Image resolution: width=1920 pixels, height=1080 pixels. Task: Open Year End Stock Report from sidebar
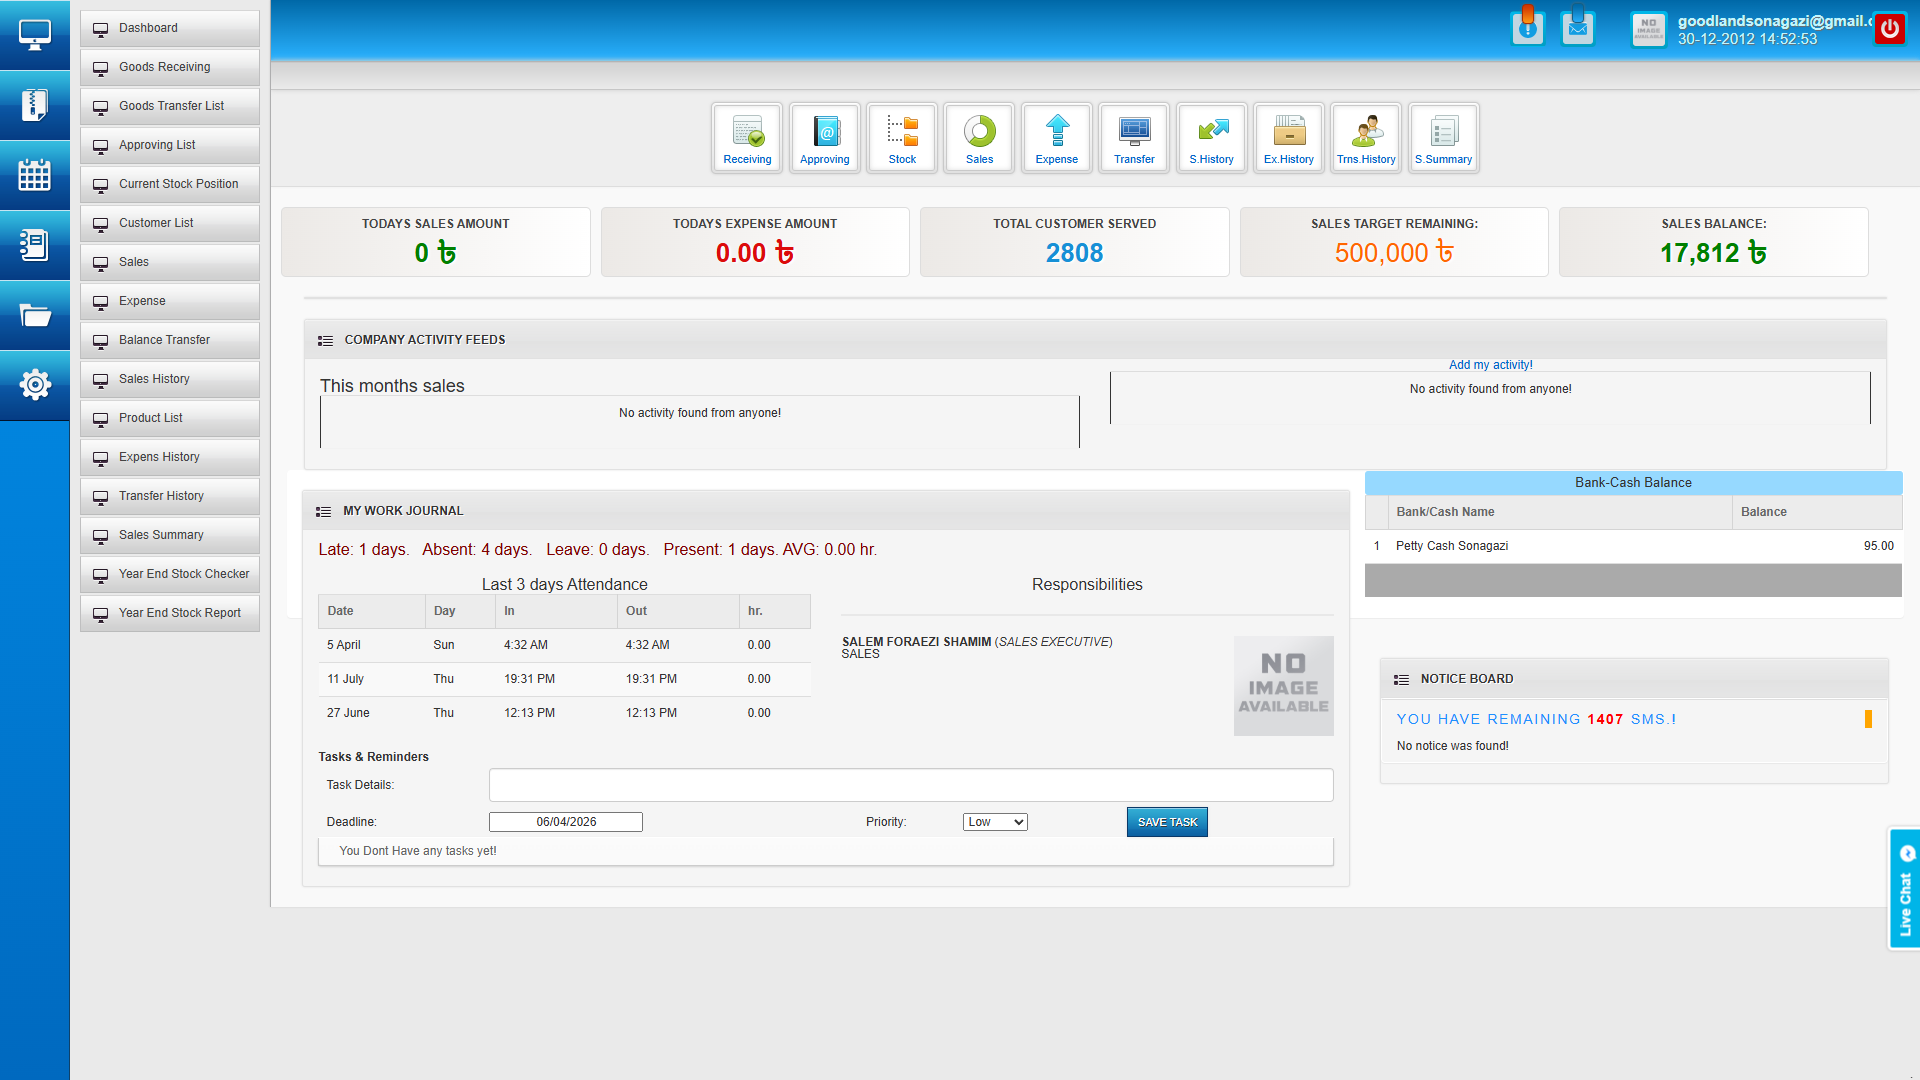point(169,613)
